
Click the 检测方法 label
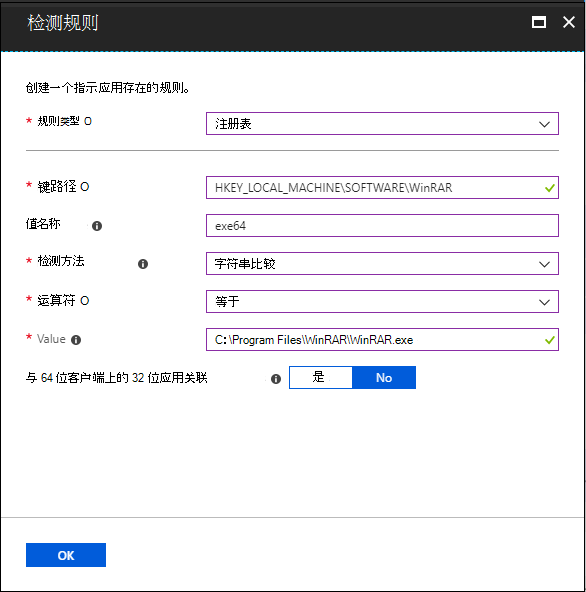[x=61, y=261]
